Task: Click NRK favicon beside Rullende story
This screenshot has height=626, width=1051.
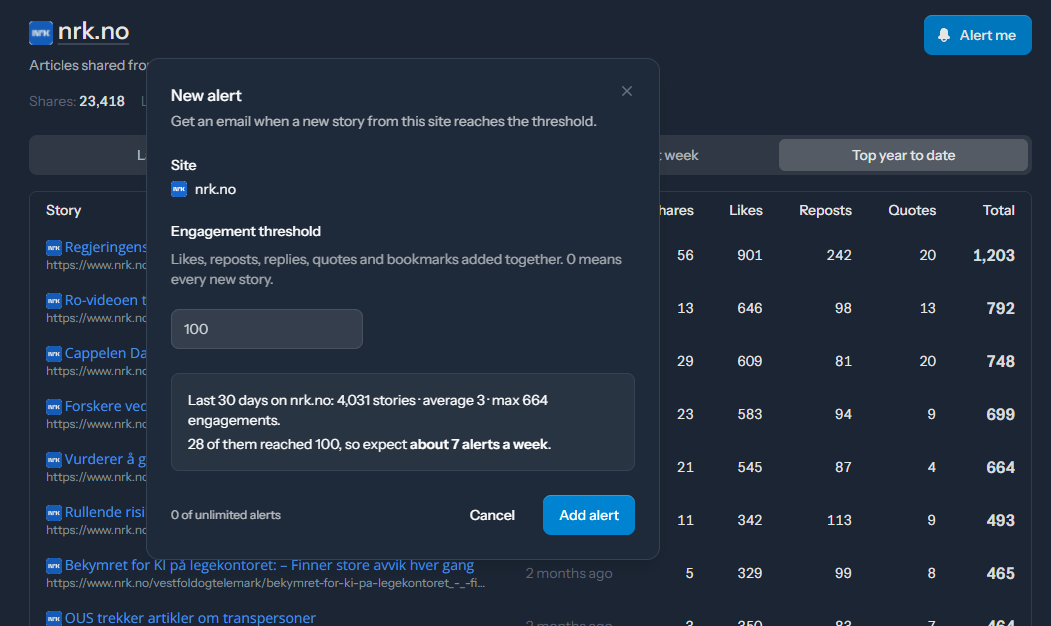Action: (x=54, y=512)
